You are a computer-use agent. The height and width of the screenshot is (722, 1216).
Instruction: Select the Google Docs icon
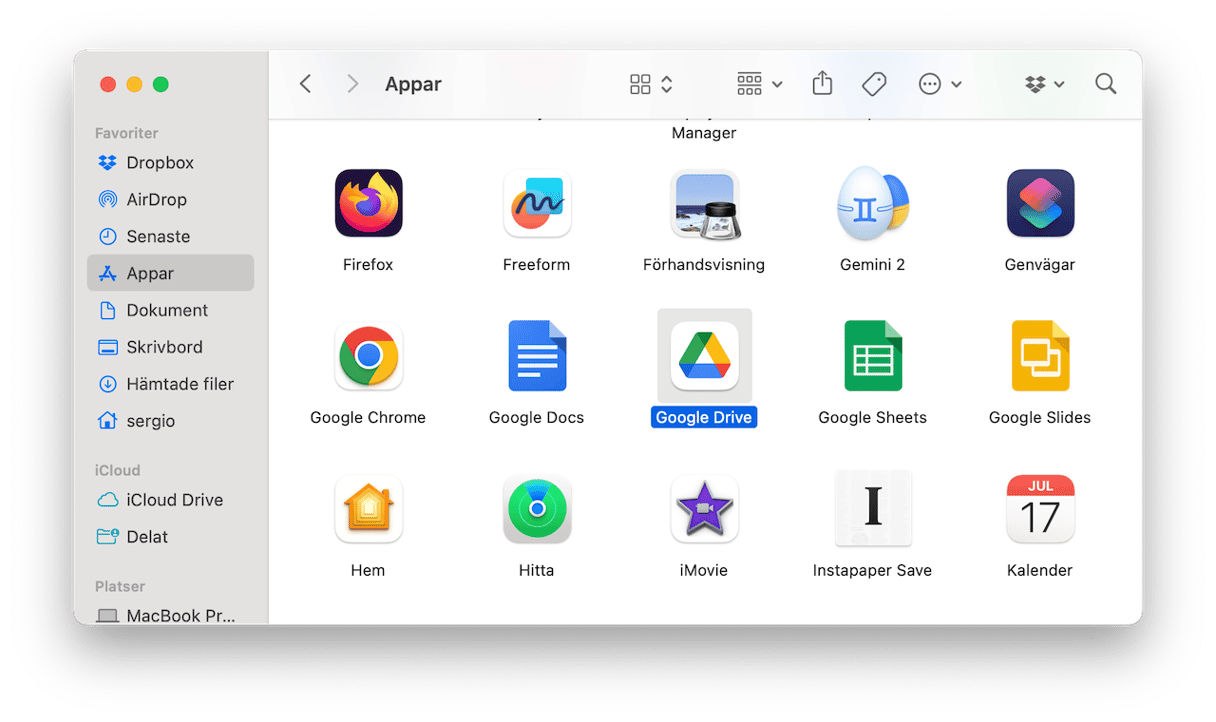click(536, 356)
